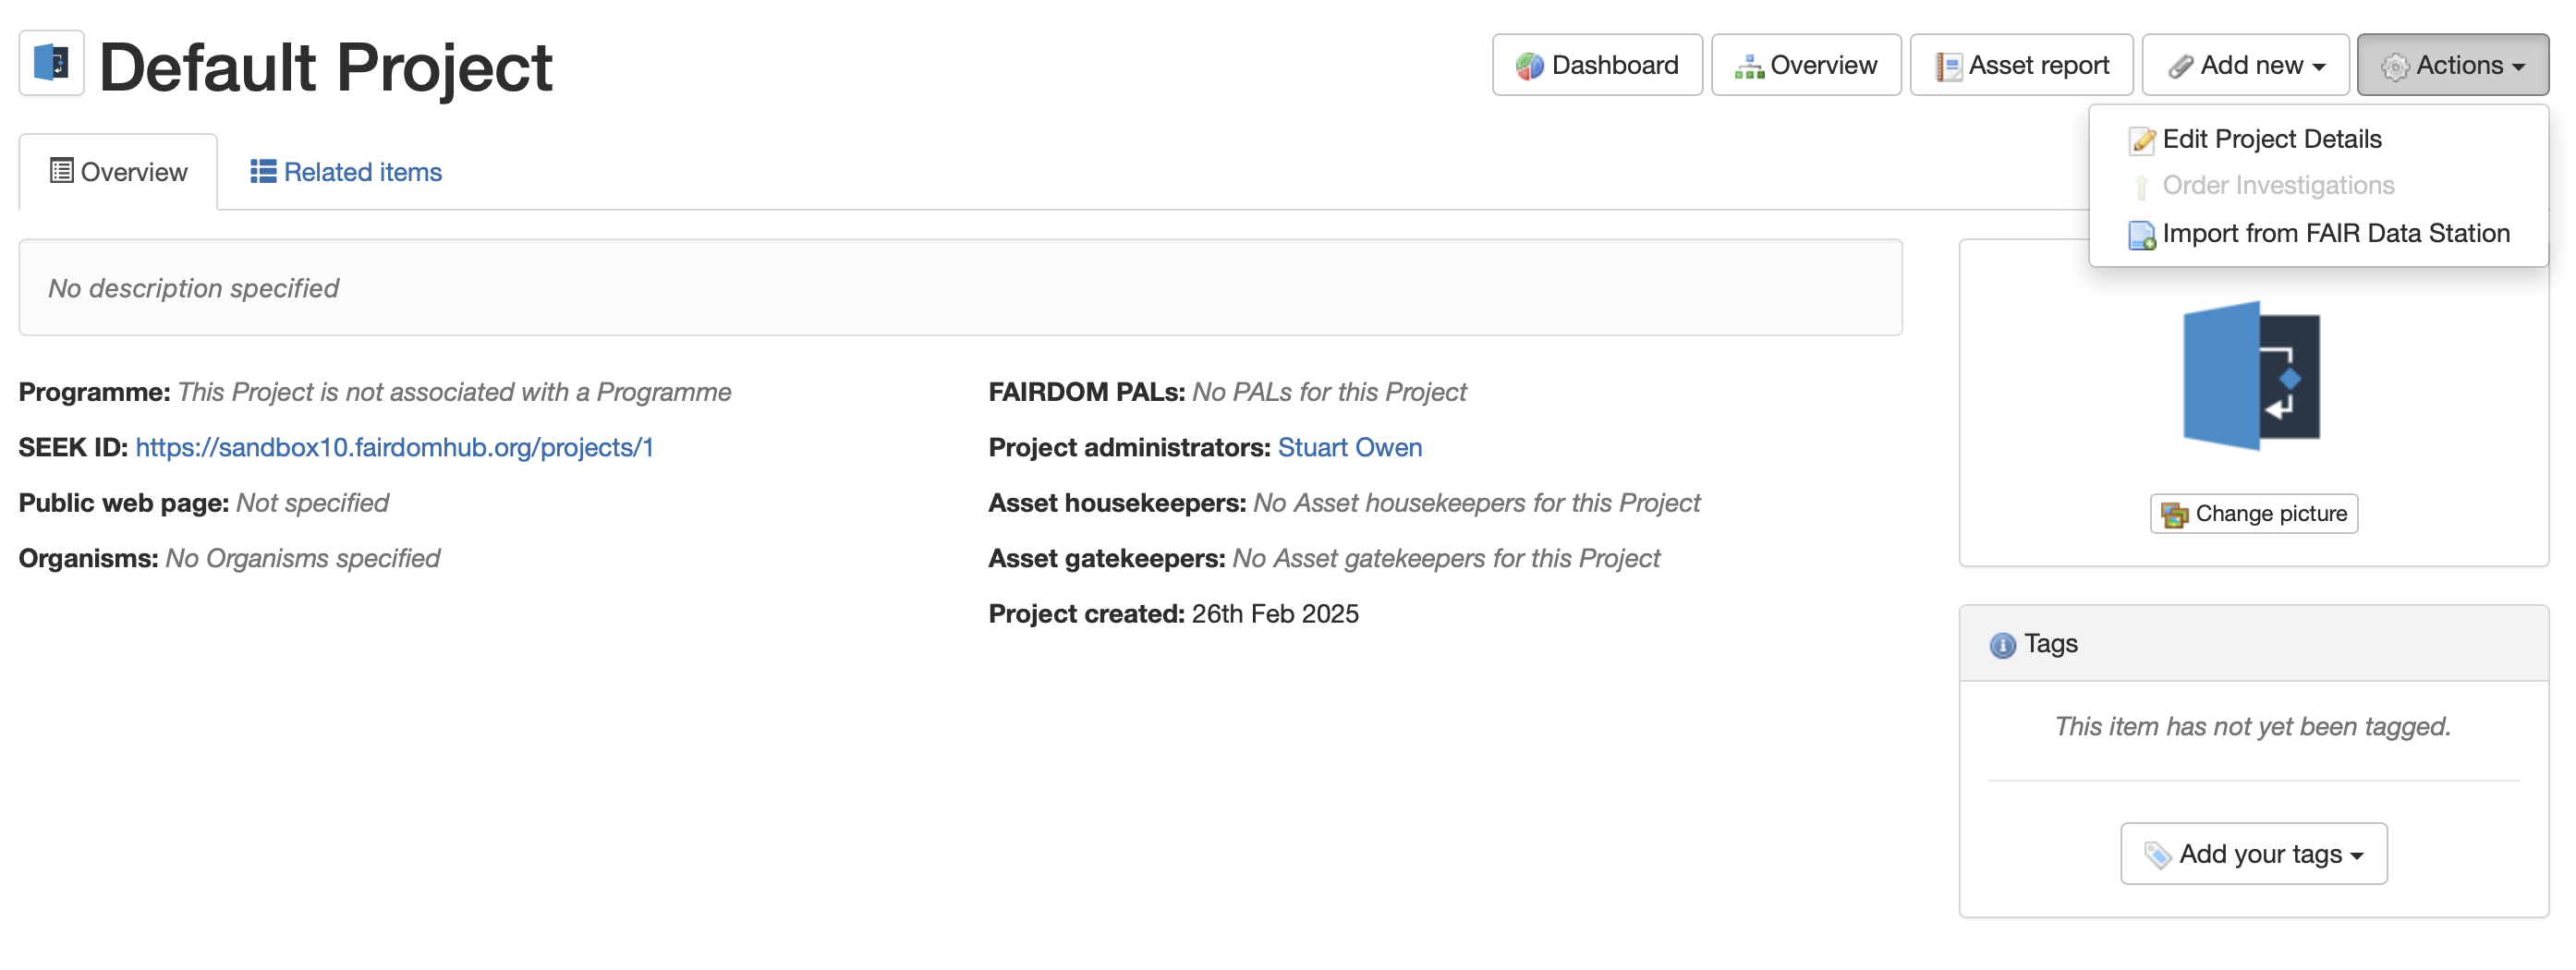Expand the Add new dropdown
This screenshot has width=2576, height=970.
[x=2245, y=66]
